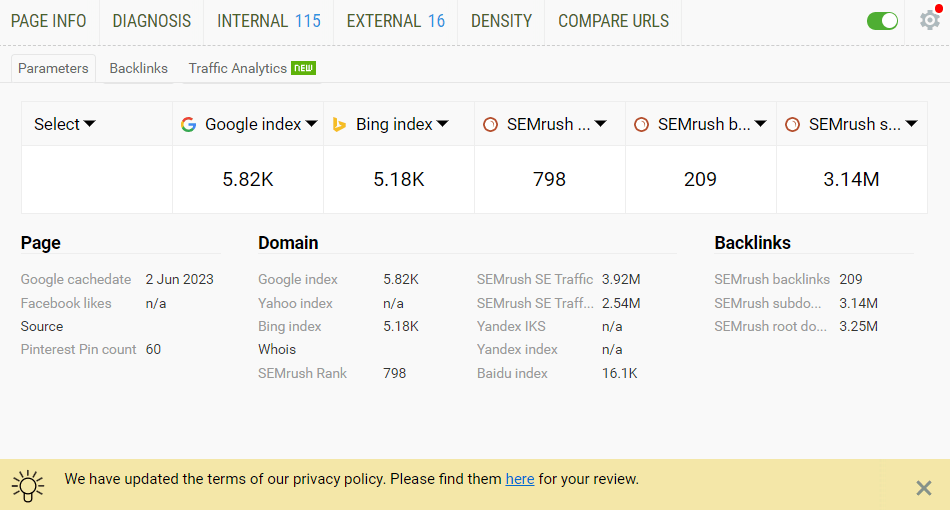Click the 5.82K value in the table

(248, 179)
